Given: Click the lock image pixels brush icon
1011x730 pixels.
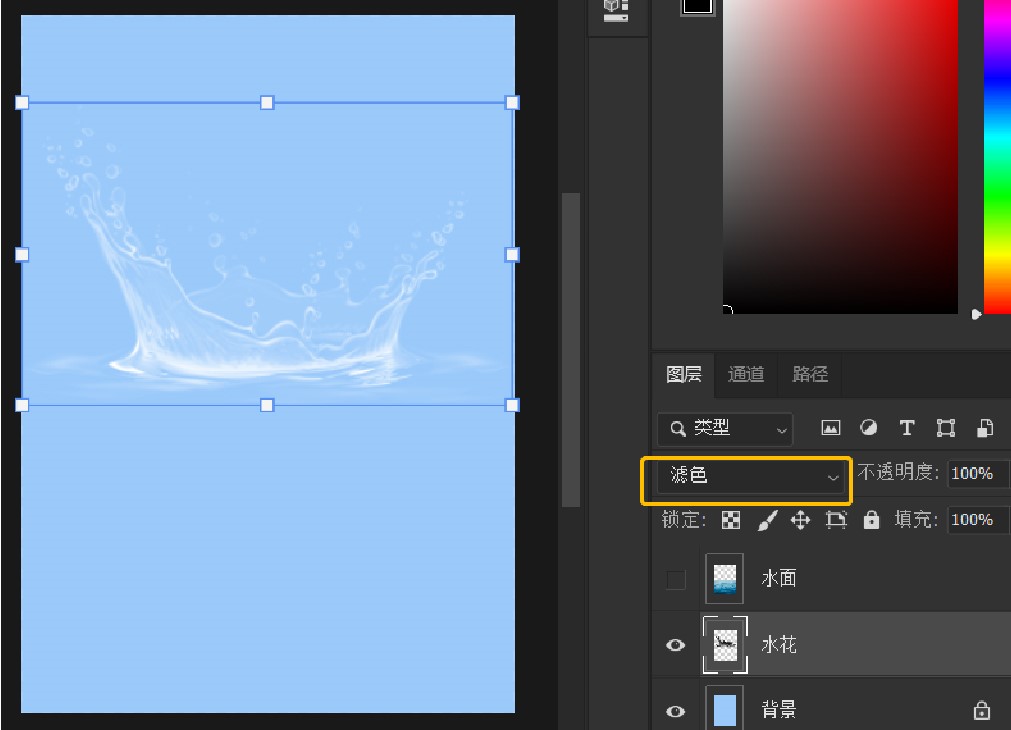Looking at the screenshot, I should (766, 520).
